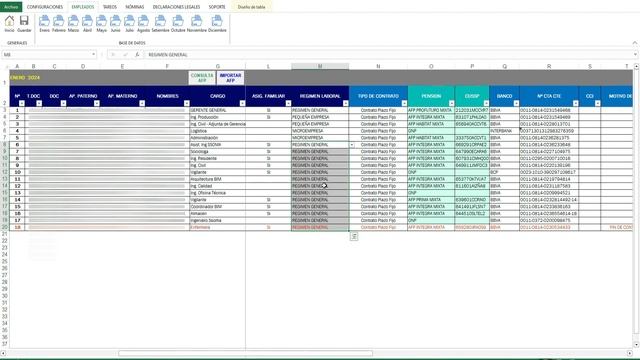Viewport: 640px width, 360px height.
Task: Open the Octubre database icon
Action: click(178, 24)
